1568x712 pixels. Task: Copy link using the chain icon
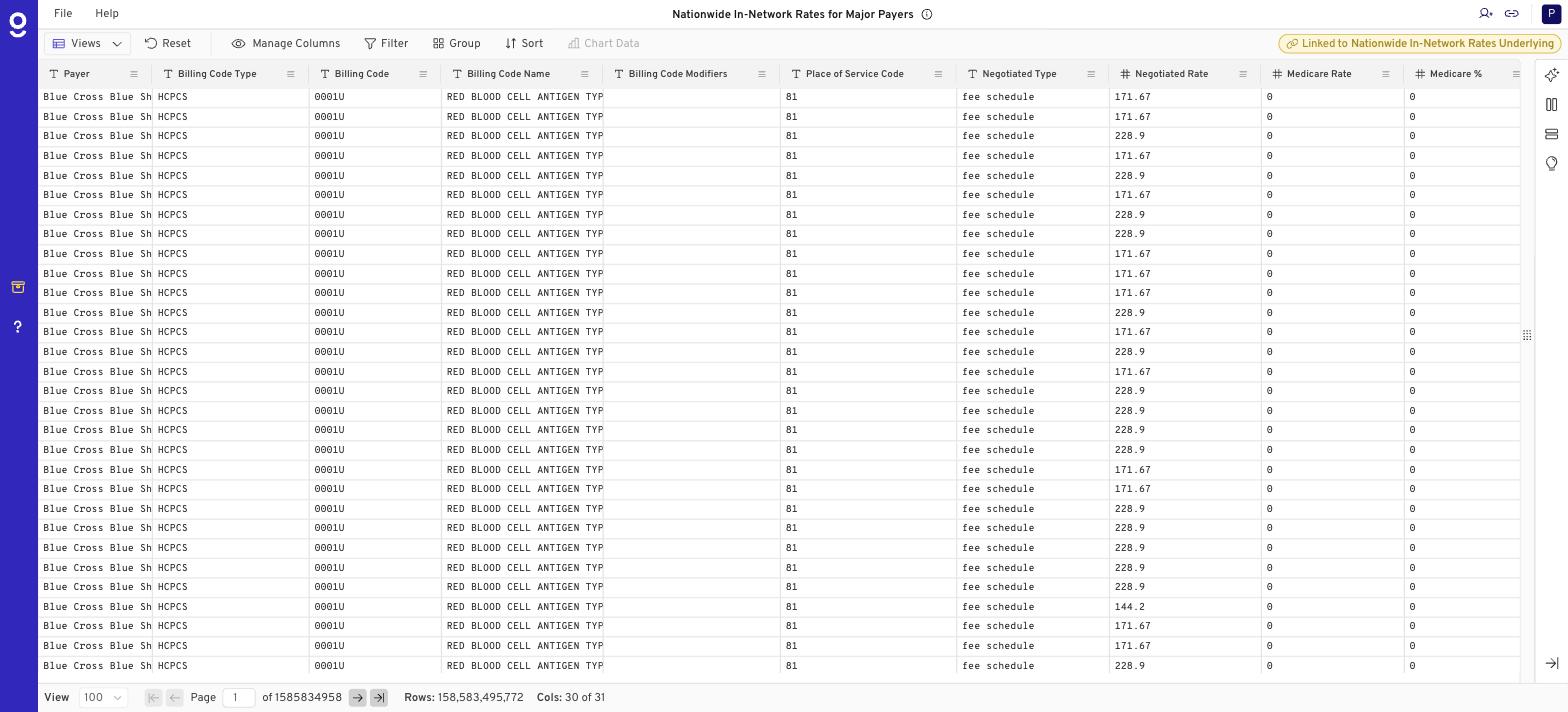click(x=1512, y=14)
